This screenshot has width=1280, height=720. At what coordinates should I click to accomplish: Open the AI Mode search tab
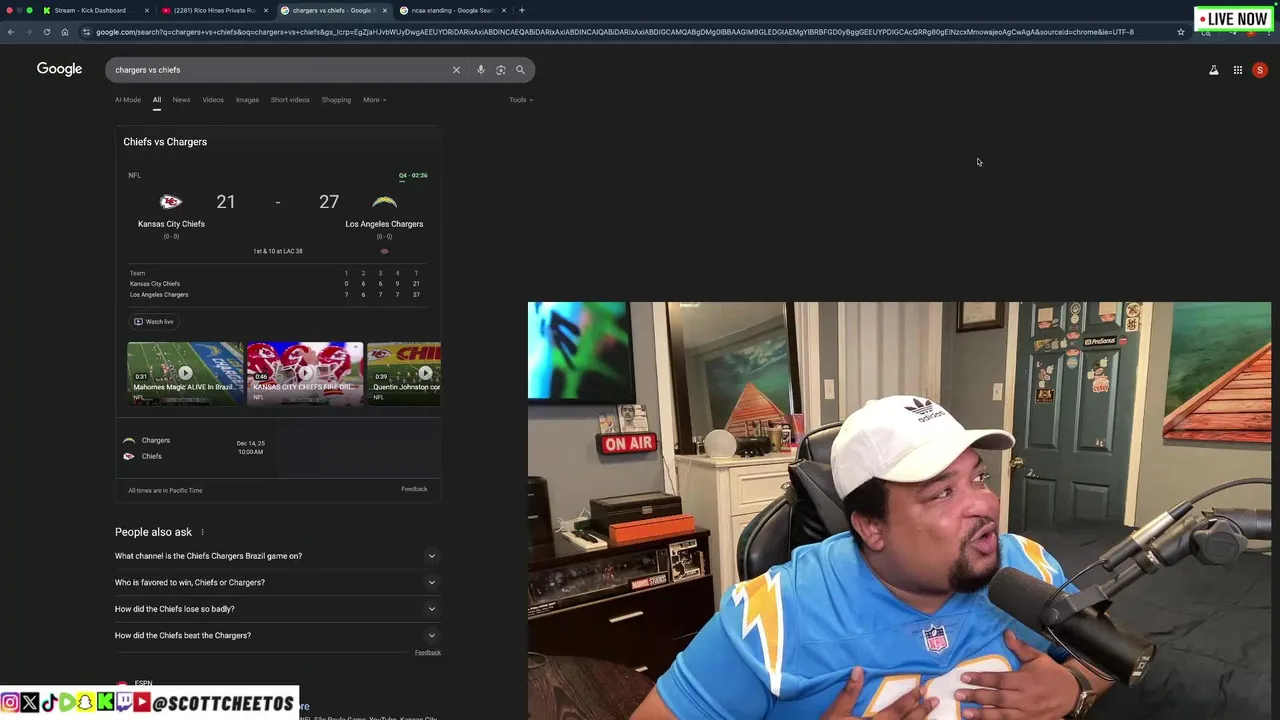tap(128, 100)
